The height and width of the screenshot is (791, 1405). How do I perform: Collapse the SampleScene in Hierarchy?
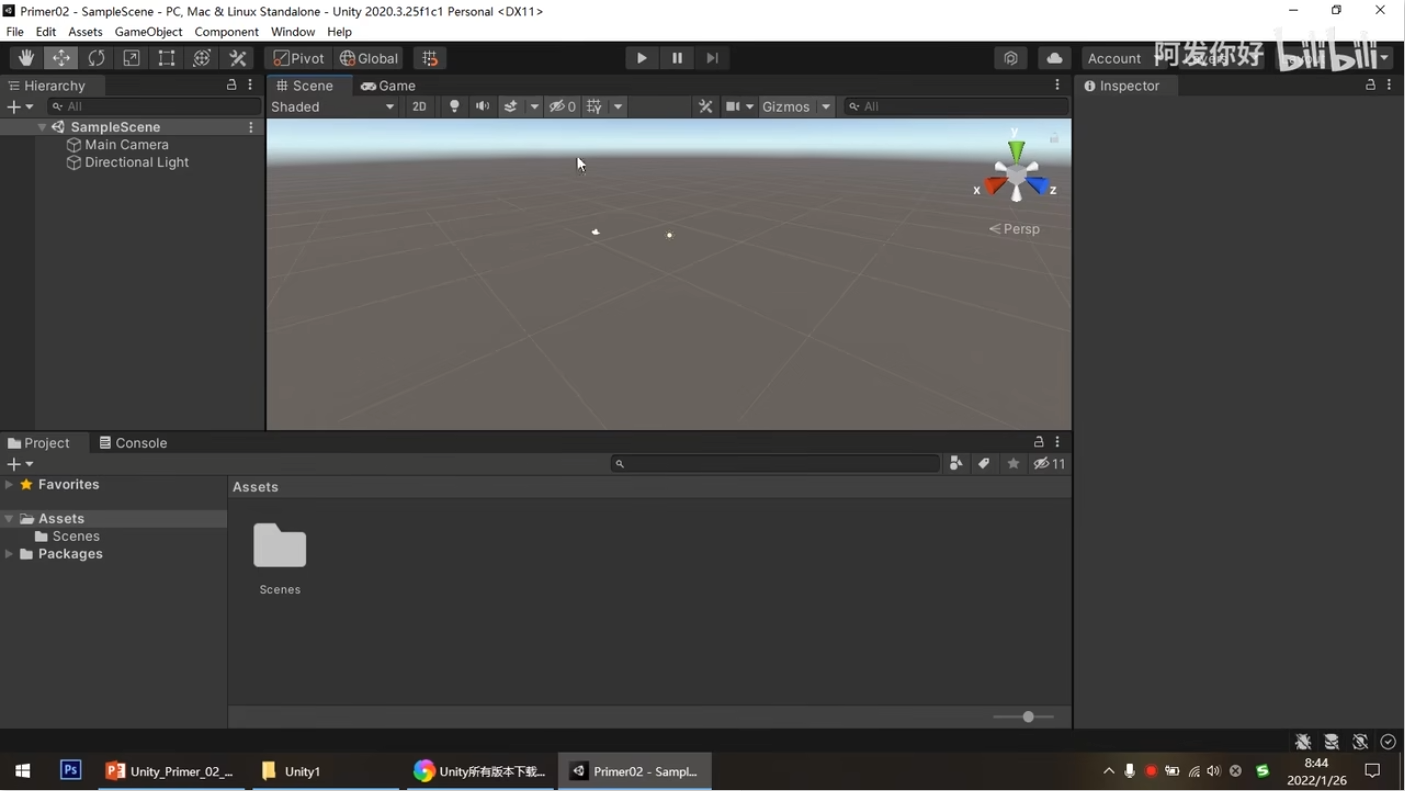(42, 127)
